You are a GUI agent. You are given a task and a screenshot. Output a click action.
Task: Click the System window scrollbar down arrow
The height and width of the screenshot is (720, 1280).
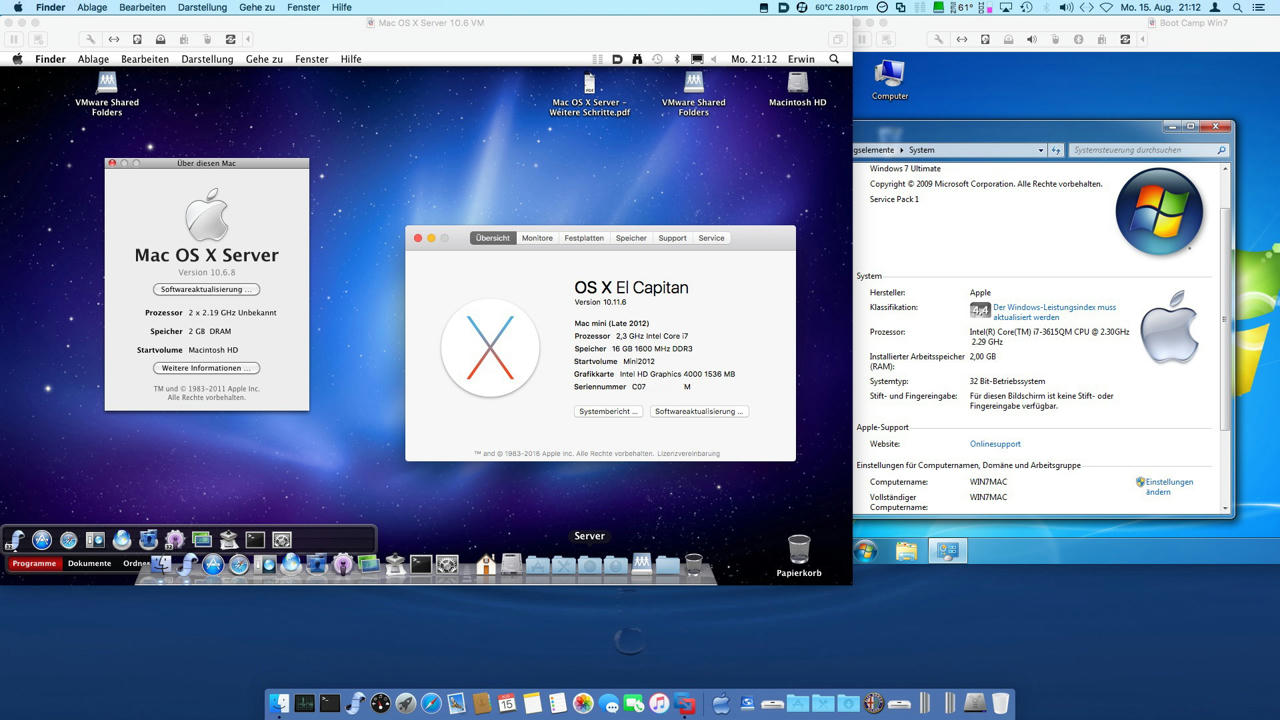pos(1226,508)
